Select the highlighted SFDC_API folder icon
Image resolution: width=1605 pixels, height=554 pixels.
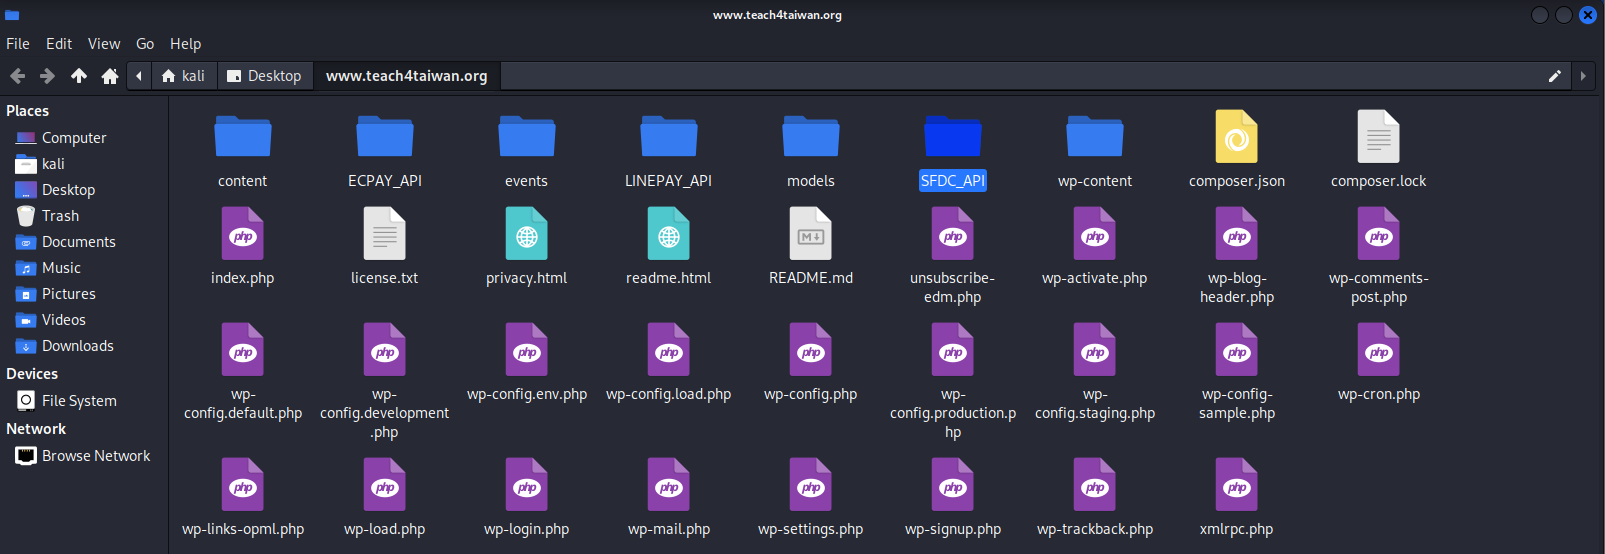point(953,136)
